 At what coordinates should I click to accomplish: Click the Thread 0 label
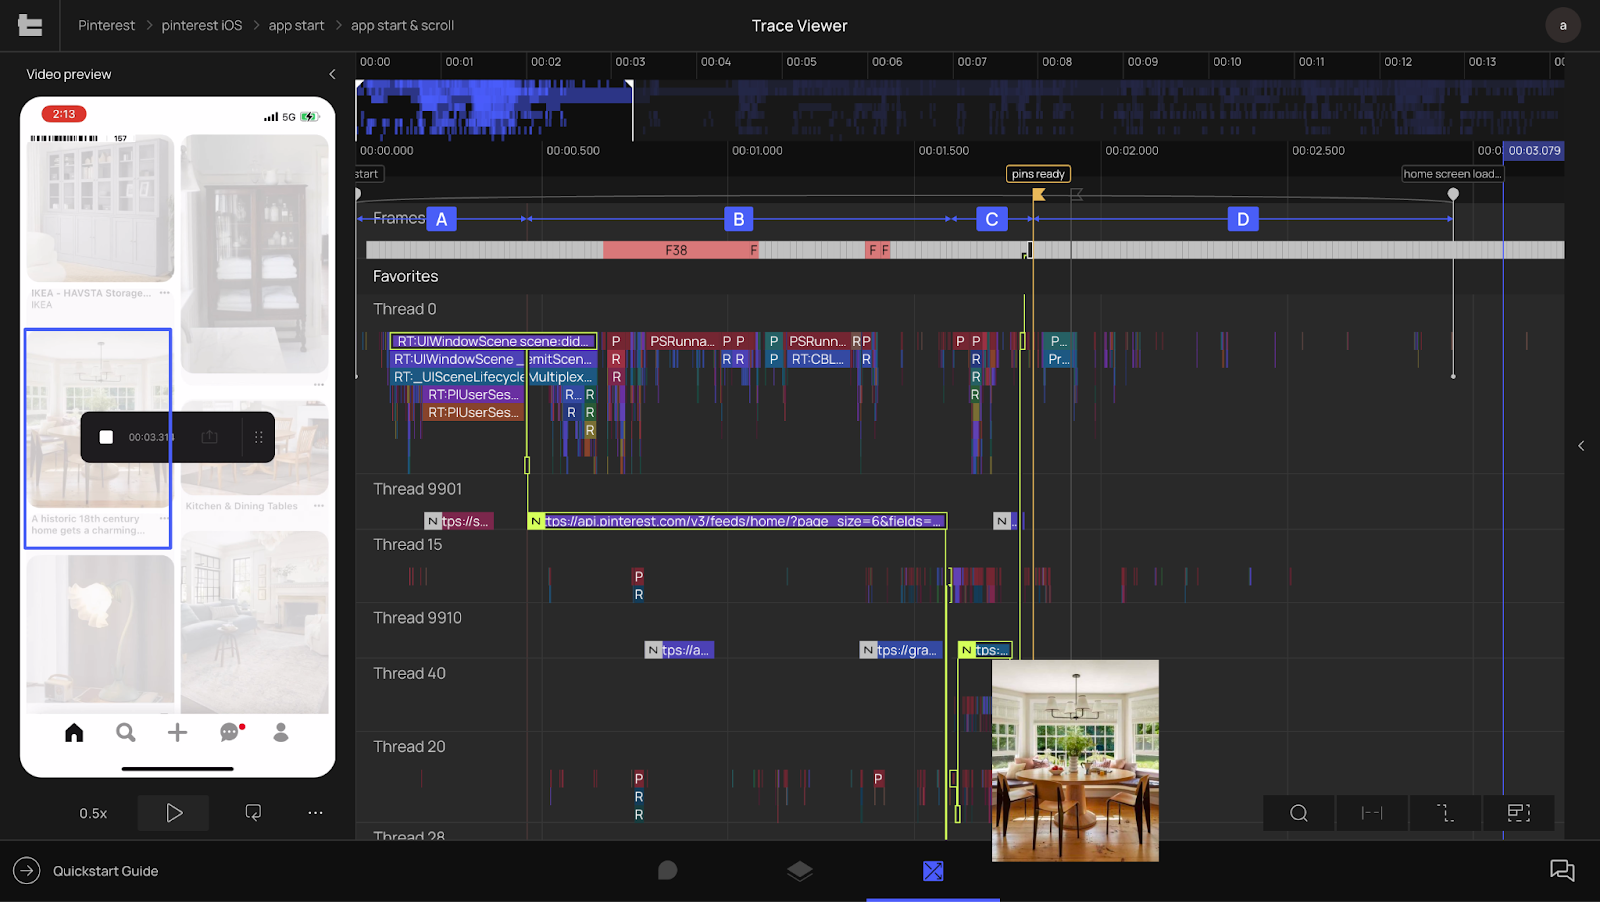click(x=404, y=309)
